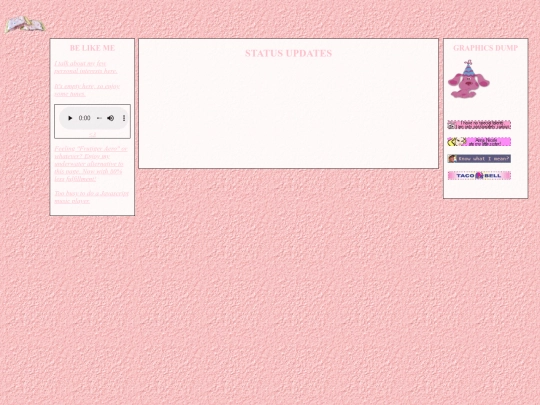The width and height of the screenshot is (540, 405).
Task: Open the 'Frutiger Aero' underwater alternative link
Action: point(91,164)
